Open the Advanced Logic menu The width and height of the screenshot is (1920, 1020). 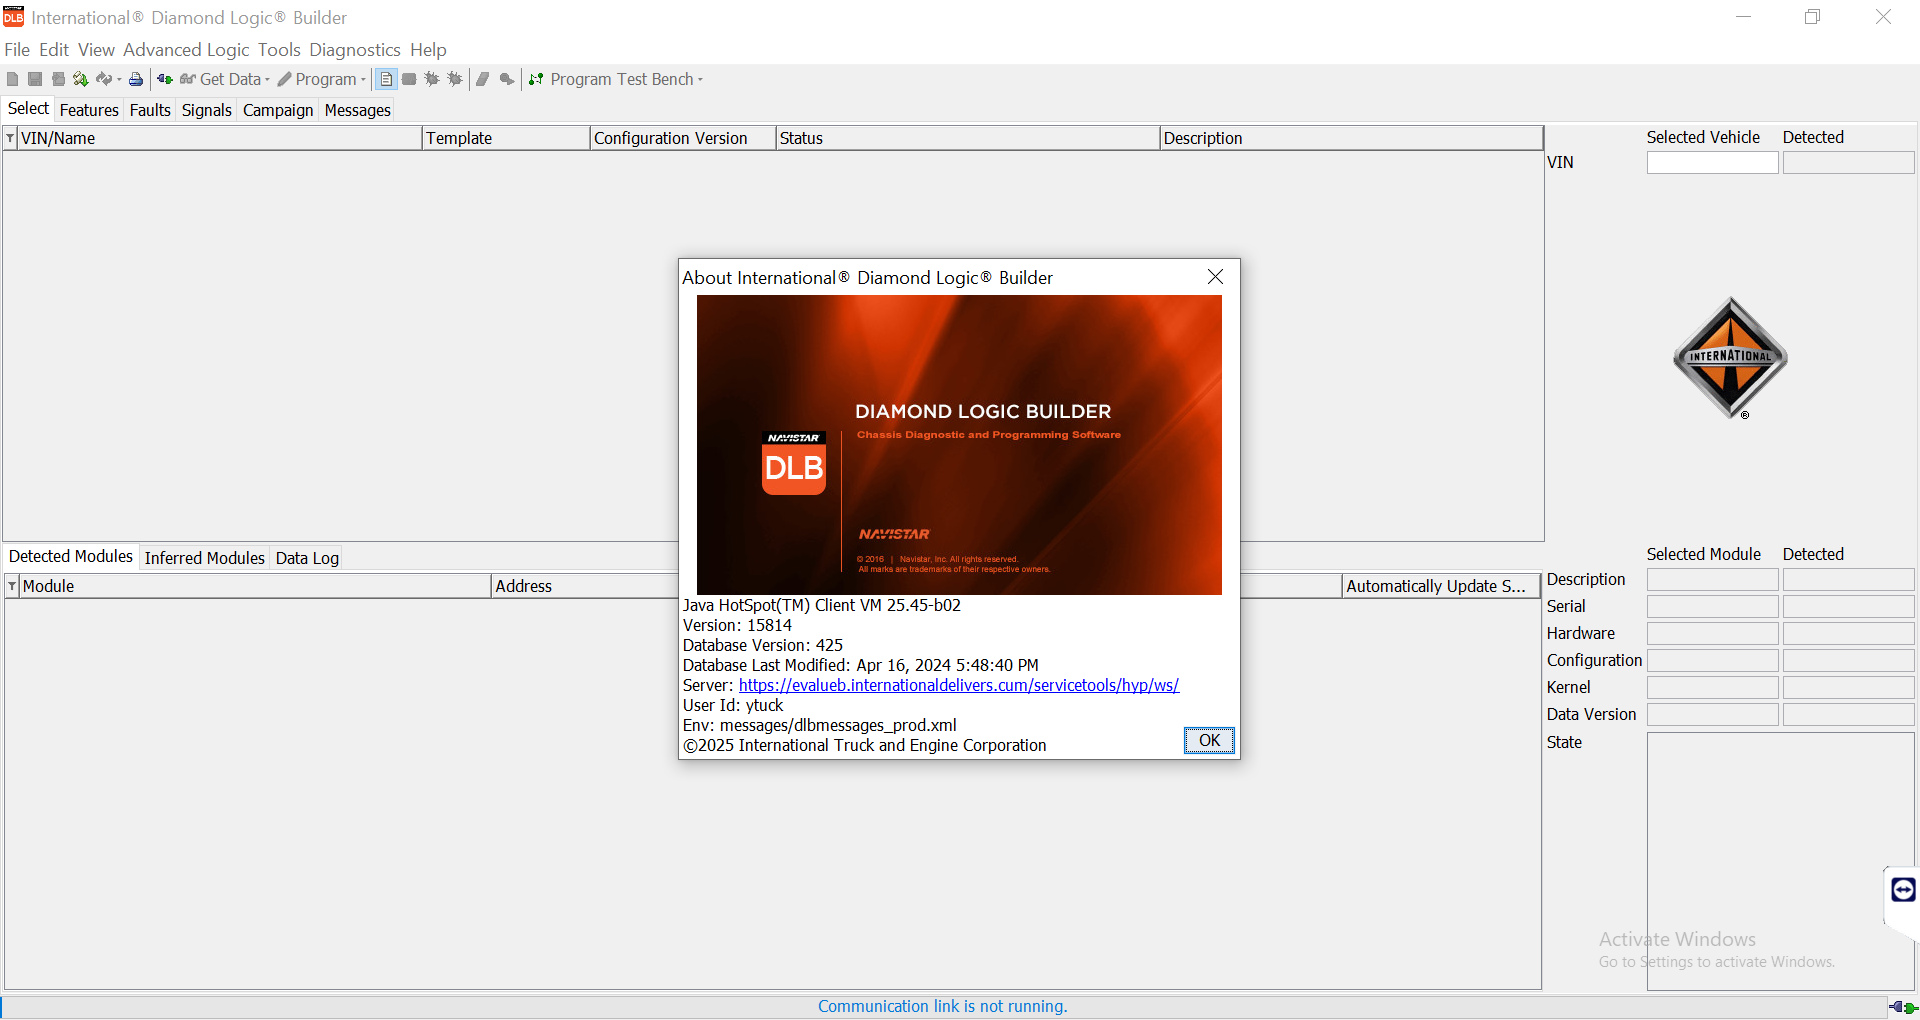tap(186, 50)
